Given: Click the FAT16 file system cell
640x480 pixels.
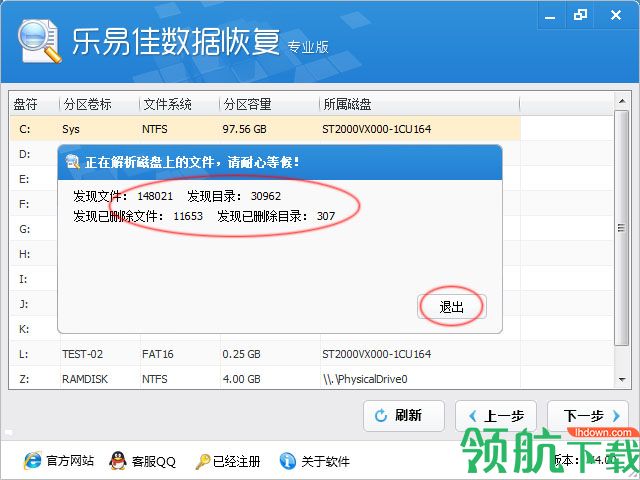Looking at the screenshot, I should 158,354.
